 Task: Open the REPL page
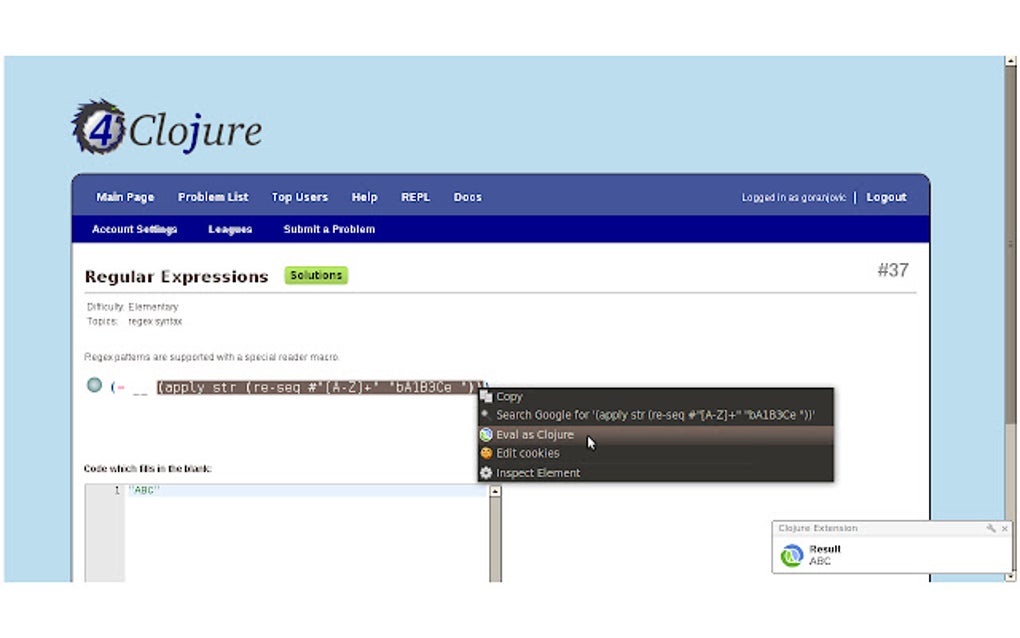(x=415, y=197)
